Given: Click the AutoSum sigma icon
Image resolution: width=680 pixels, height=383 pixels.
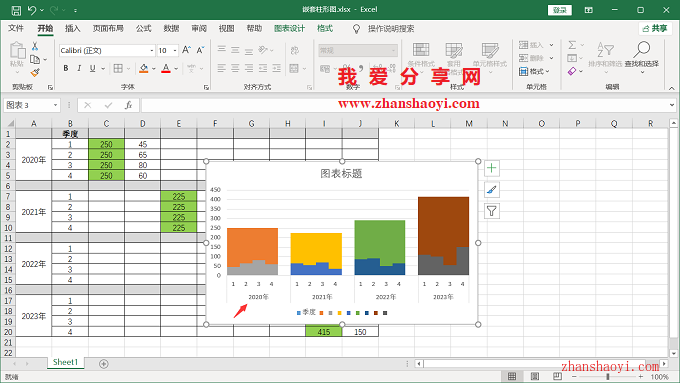Looking at the screenshot, I should tap(572, 45).
